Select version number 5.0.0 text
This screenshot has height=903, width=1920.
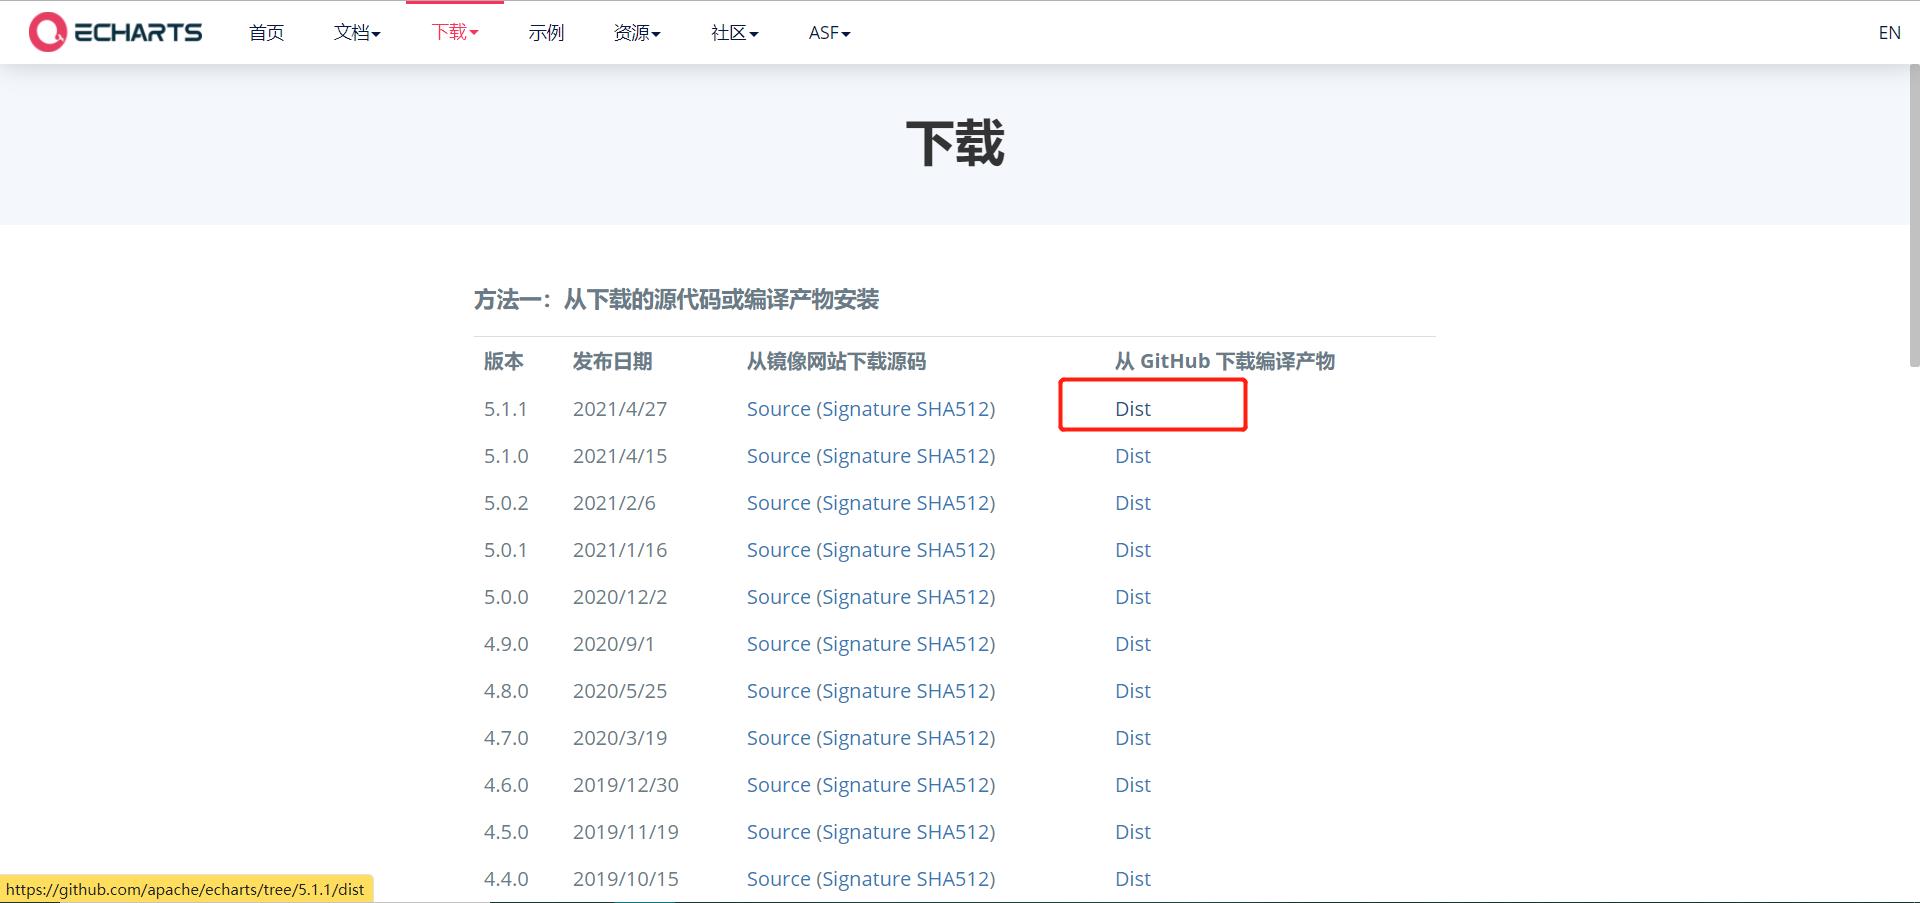click(x=505, y=597)
